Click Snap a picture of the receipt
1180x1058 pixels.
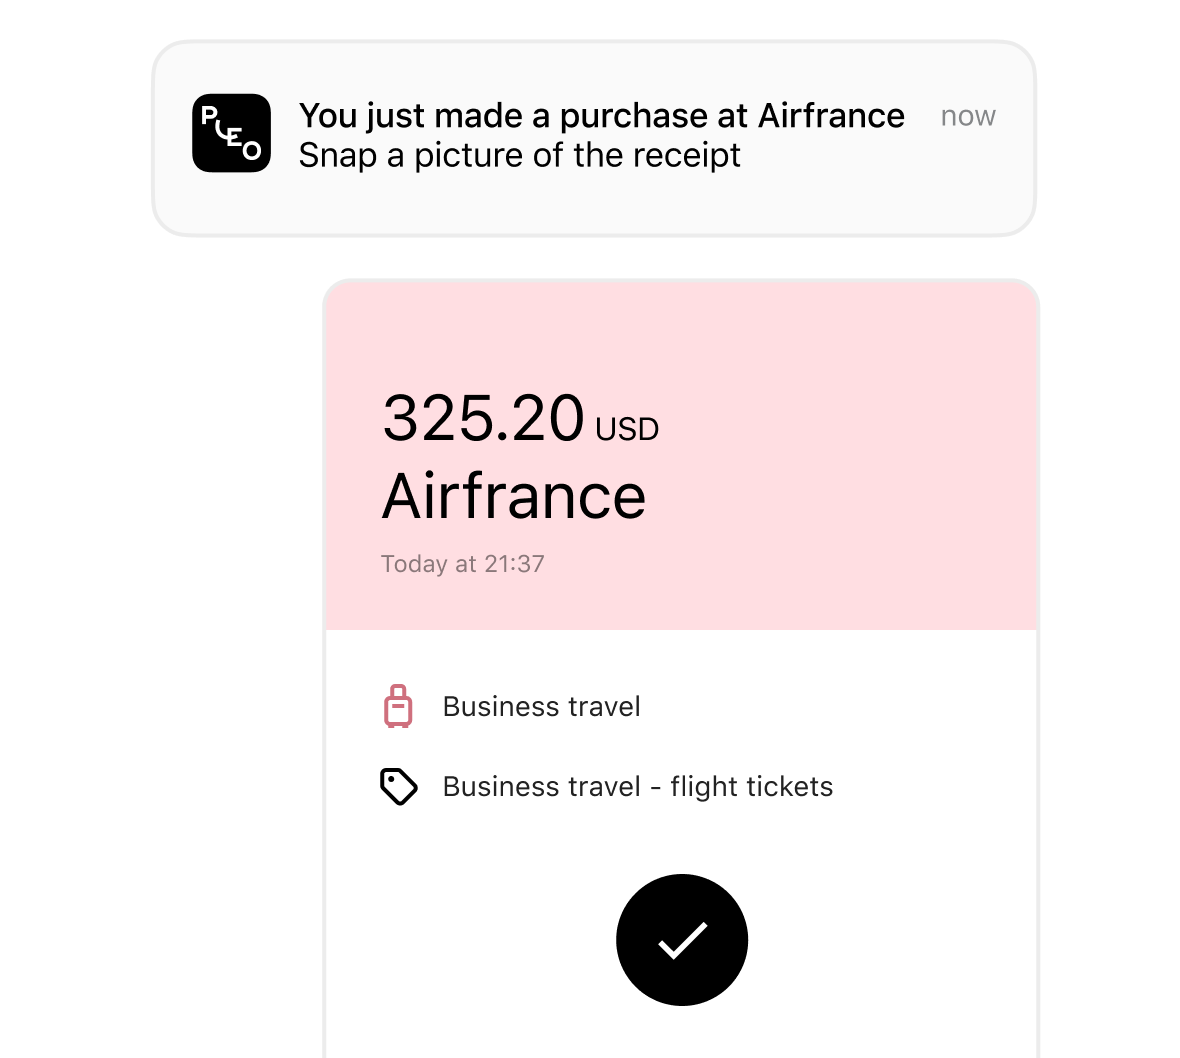(520, 155)
